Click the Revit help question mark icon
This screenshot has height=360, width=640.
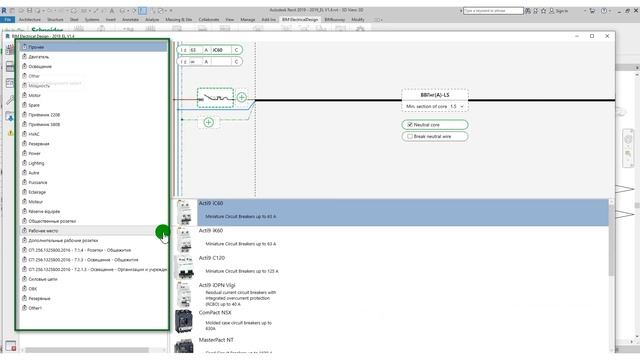click(x=604, y=11)
